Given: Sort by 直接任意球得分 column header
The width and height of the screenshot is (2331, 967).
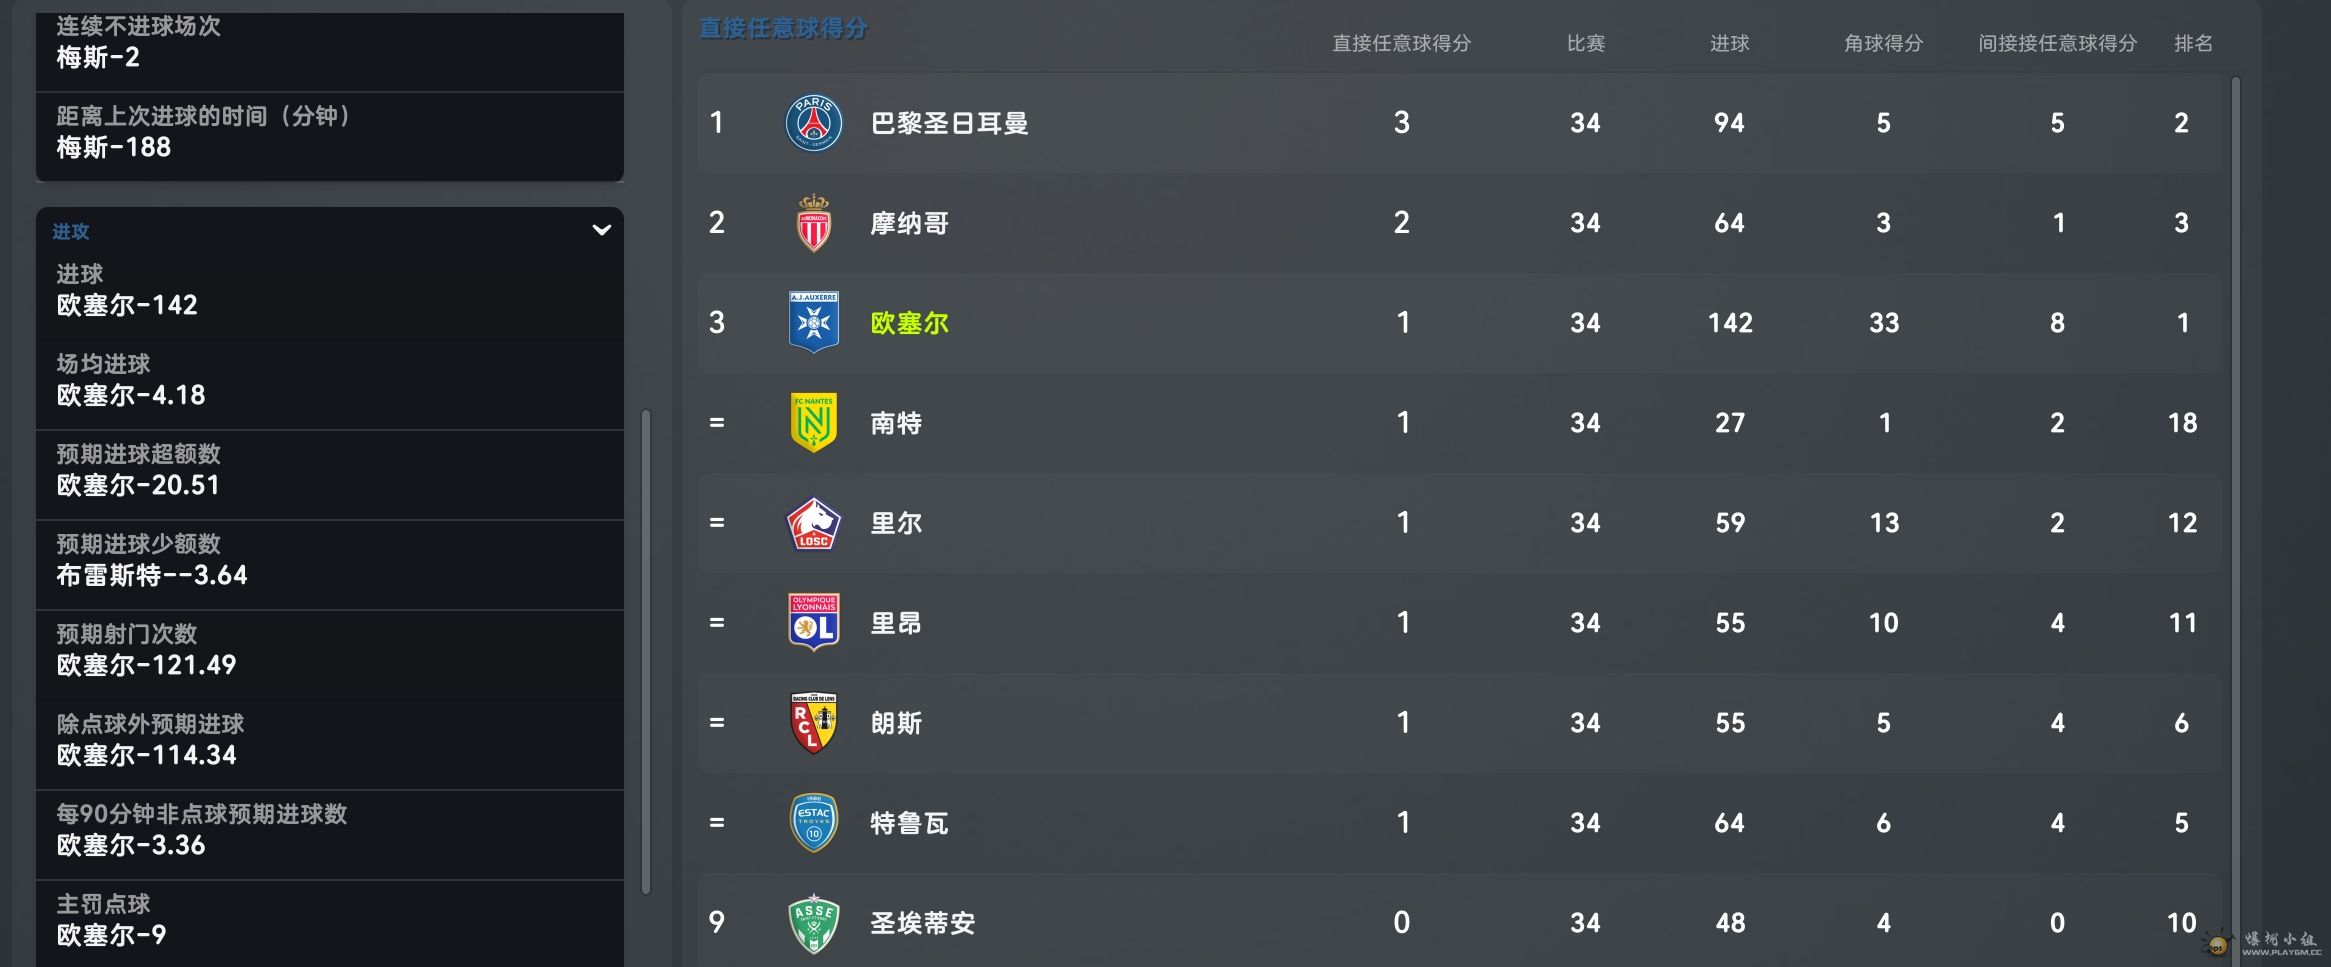Looking at the screenshot, I should 1401,43.
